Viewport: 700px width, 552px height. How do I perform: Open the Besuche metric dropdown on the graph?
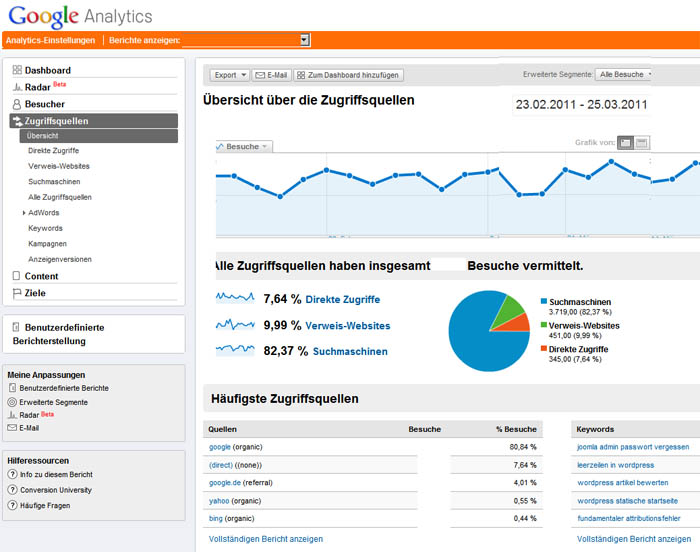(x=244, y=146)
